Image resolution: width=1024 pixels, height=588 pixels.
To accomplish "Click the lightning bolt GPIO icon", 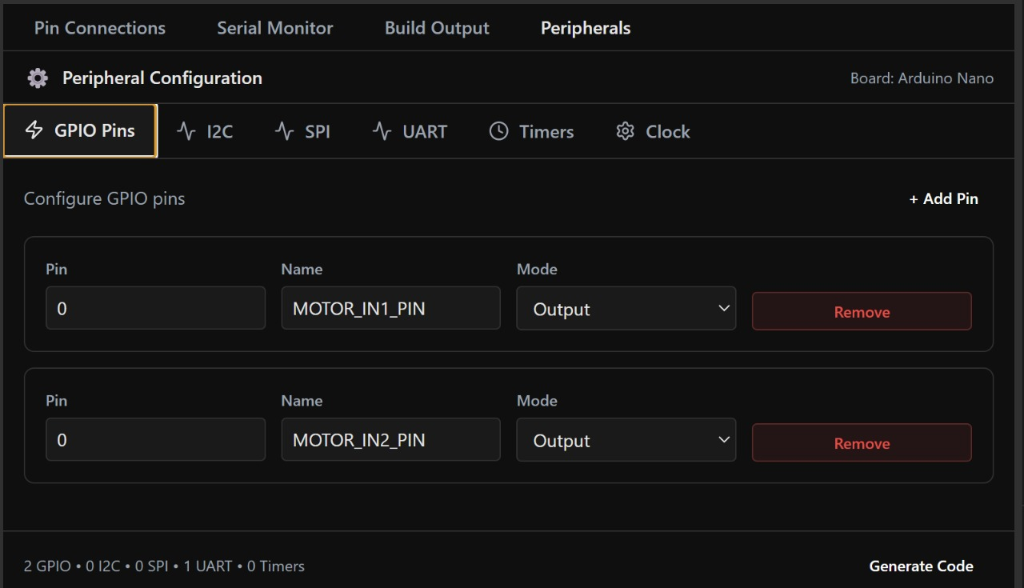I will click(34, 131).
